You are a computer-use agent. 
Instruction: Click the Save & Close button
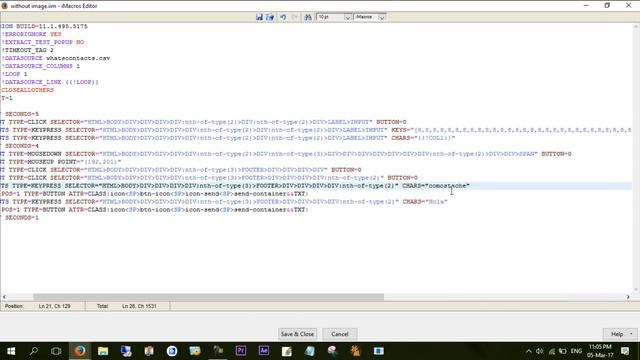(298, 334)
